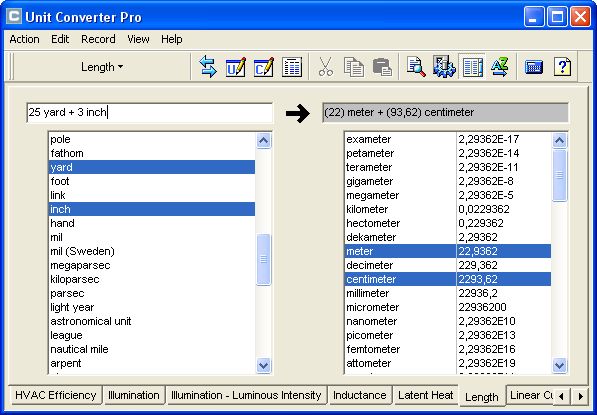Viewport: 597px width, 415px height.
Task: Toggle the columns view toolbar icon
Action: [x=472, y=67]
